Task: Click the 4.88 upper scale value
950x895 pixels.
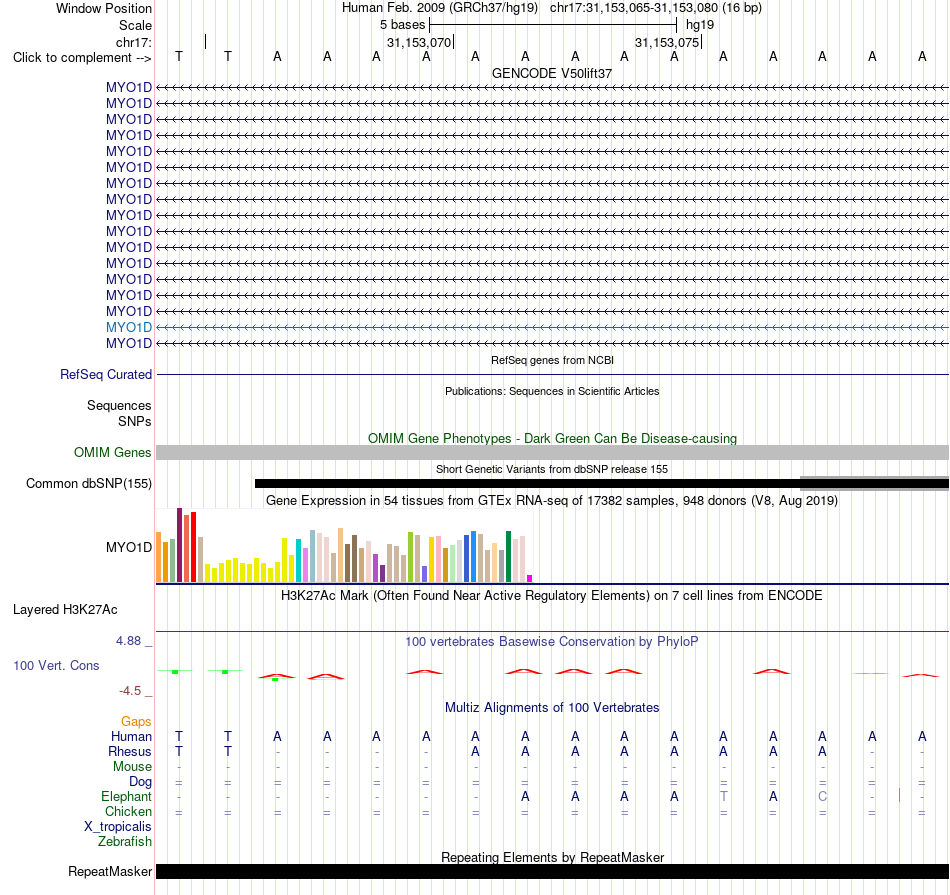Action: [x=128, y=640]
